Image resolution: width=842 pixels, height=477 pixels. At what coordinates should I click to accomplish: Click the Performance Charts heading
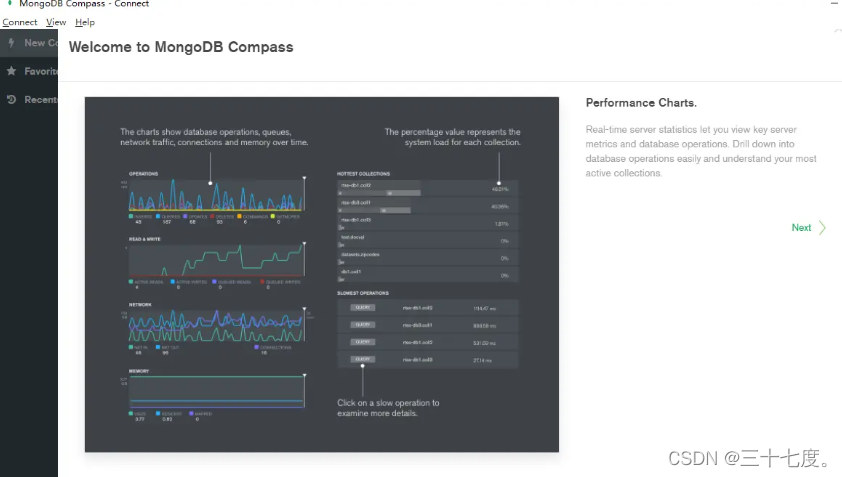[x=641, y=103]
